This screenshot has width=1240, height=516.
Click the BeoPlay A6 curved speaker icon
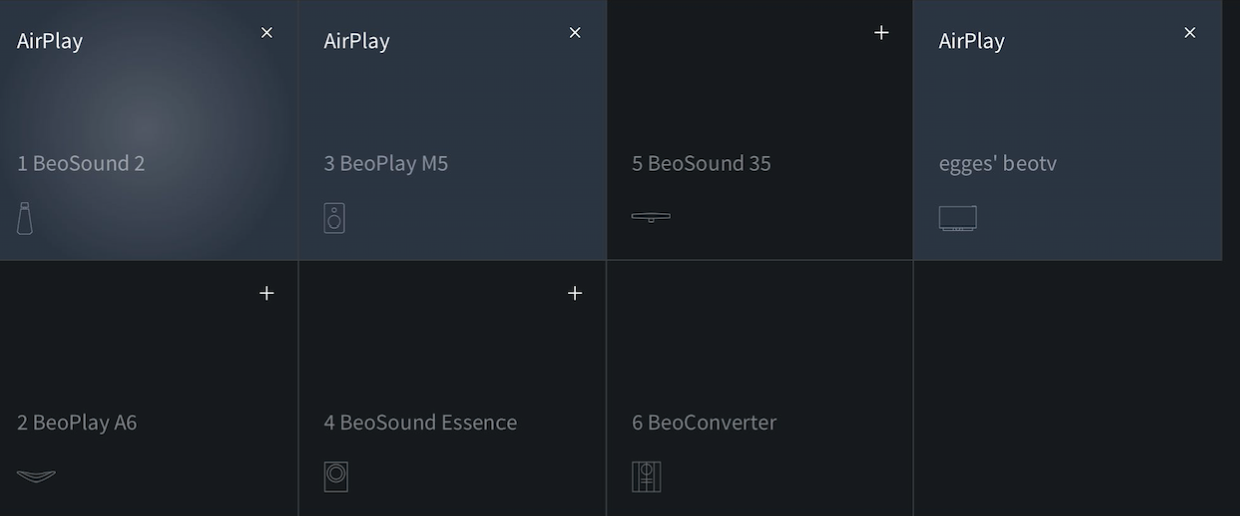(36, 476)
